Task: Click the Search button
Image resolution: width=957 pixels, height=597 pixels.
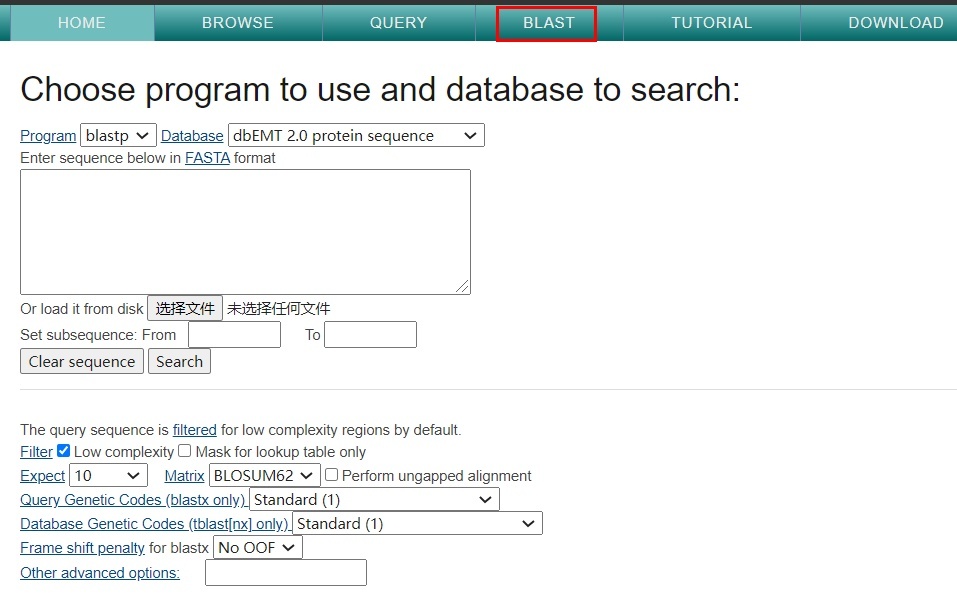Action: coord(179,362)
